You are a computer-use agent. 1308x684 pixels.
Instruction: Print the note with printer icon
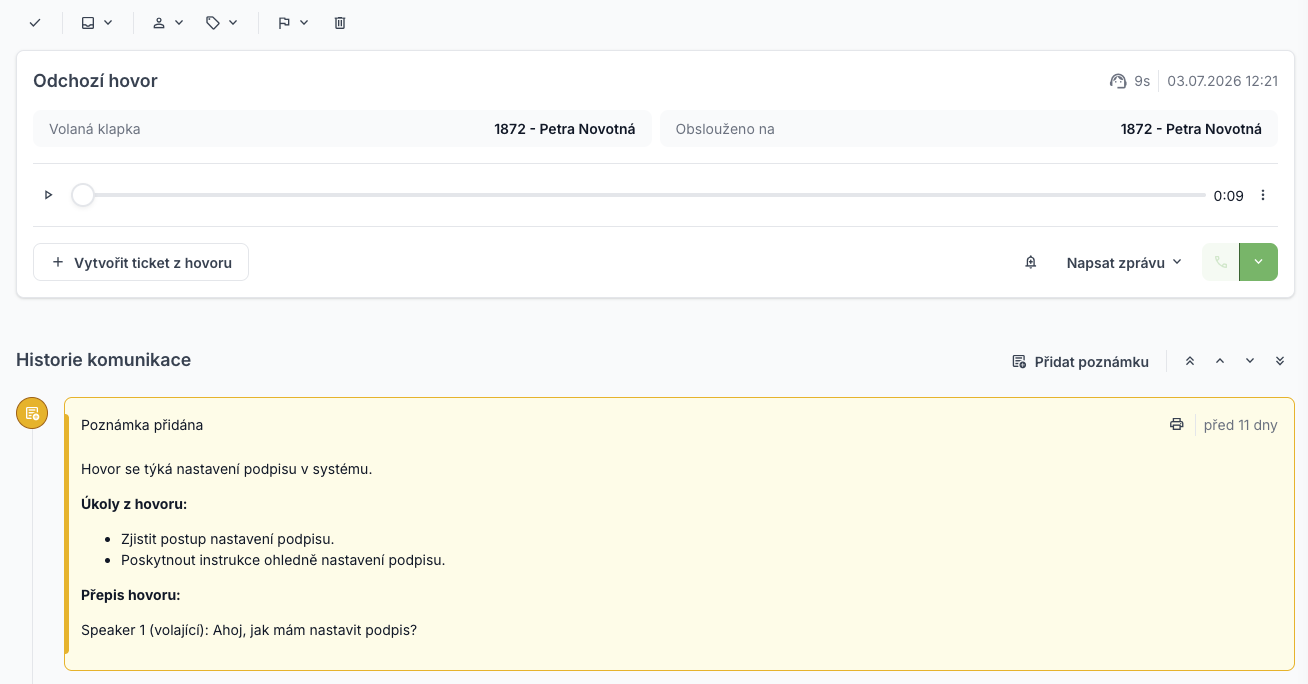click(x=1177, y=425)
